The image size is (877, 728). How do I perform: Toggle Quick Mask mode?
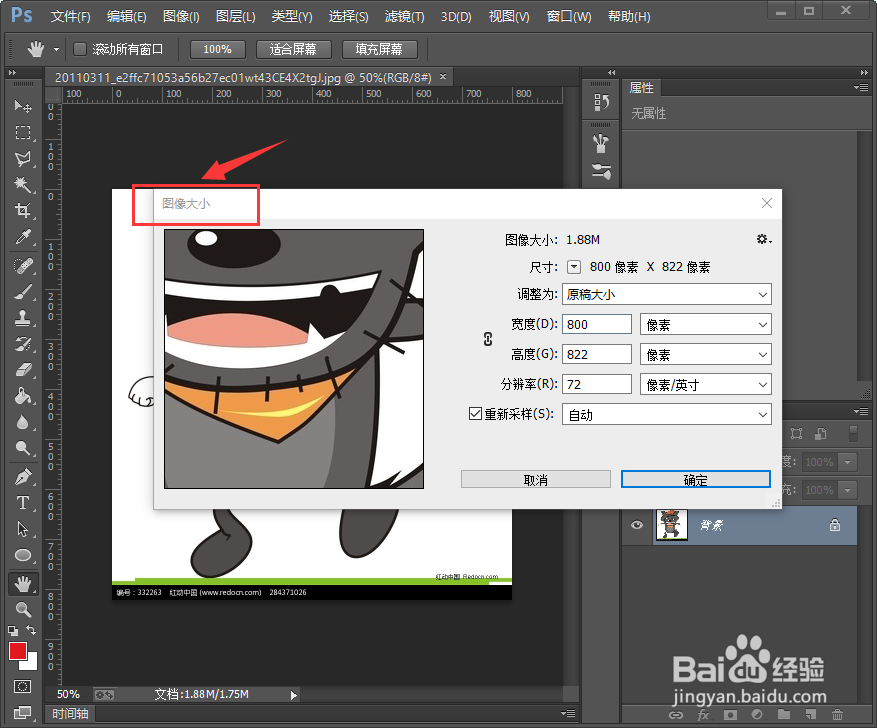23,686
